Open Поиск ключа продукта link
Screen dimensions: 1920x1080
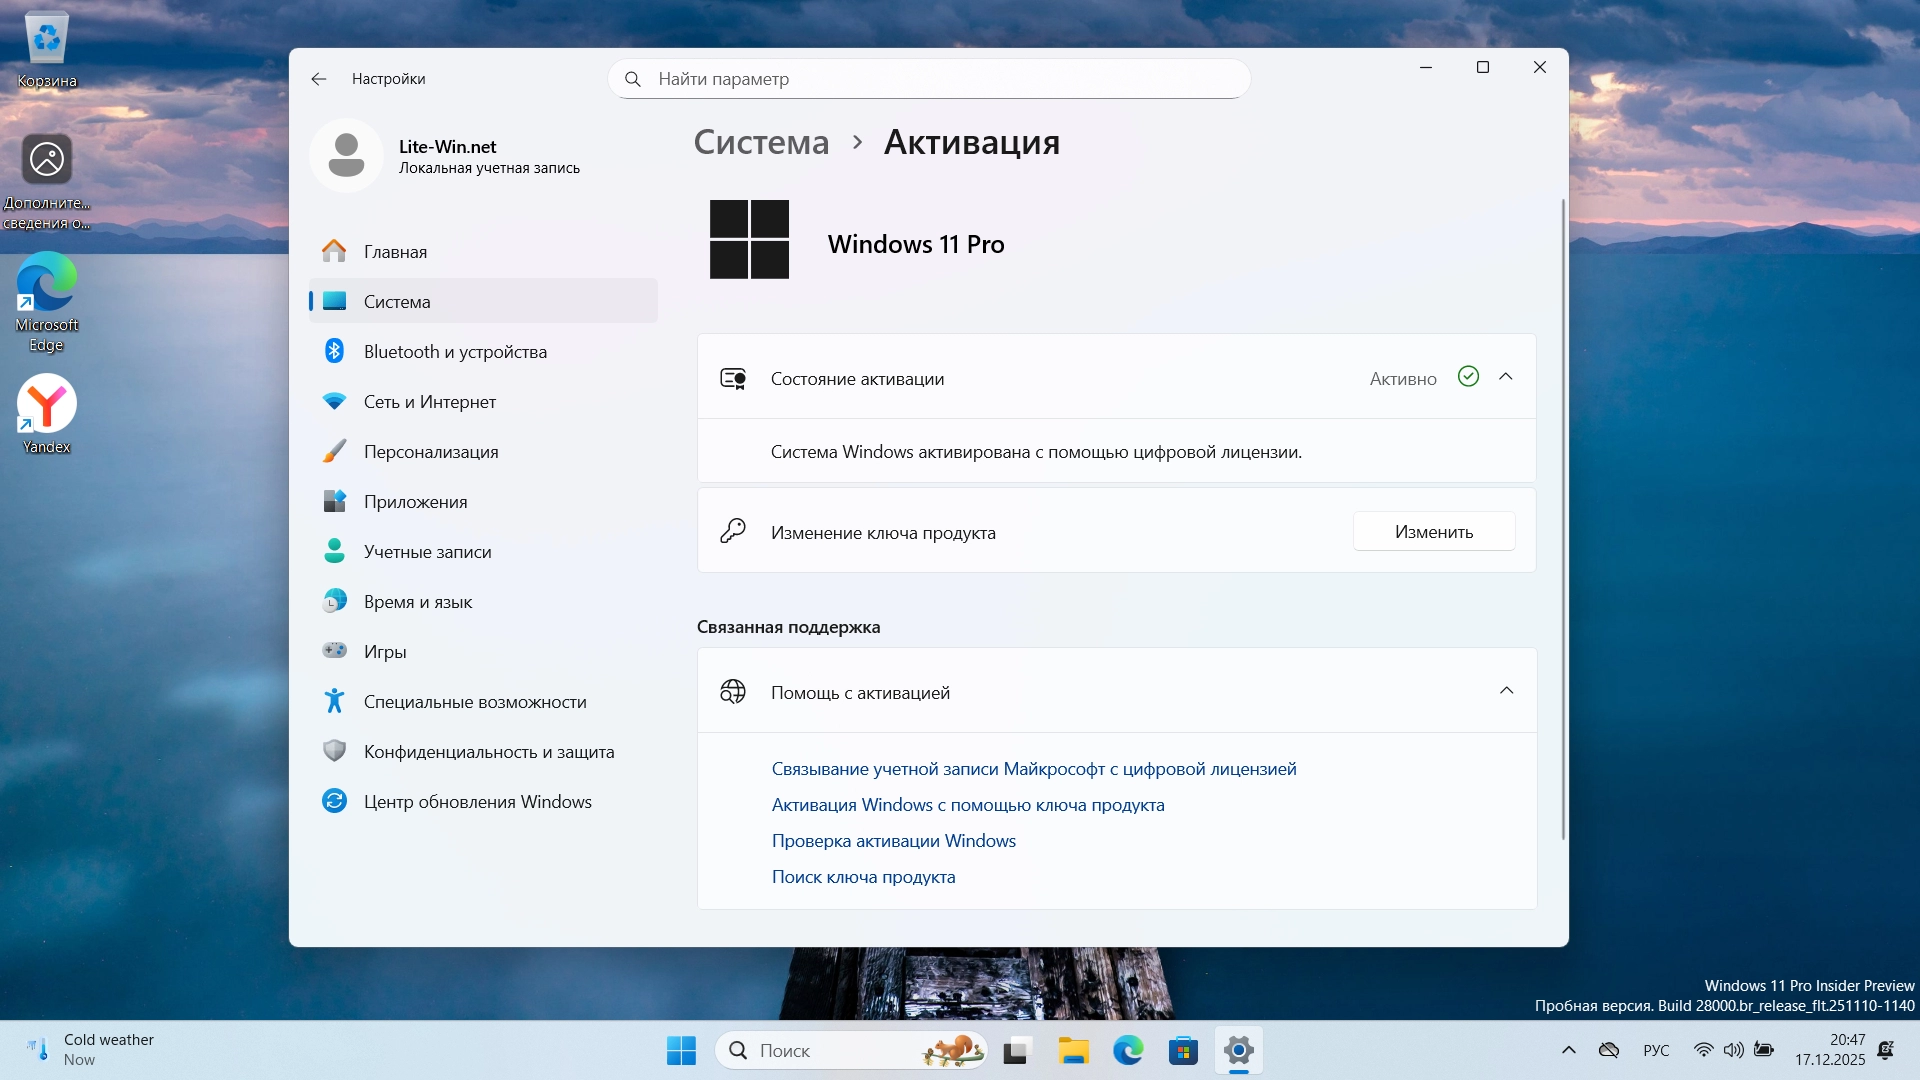(863, 877)
